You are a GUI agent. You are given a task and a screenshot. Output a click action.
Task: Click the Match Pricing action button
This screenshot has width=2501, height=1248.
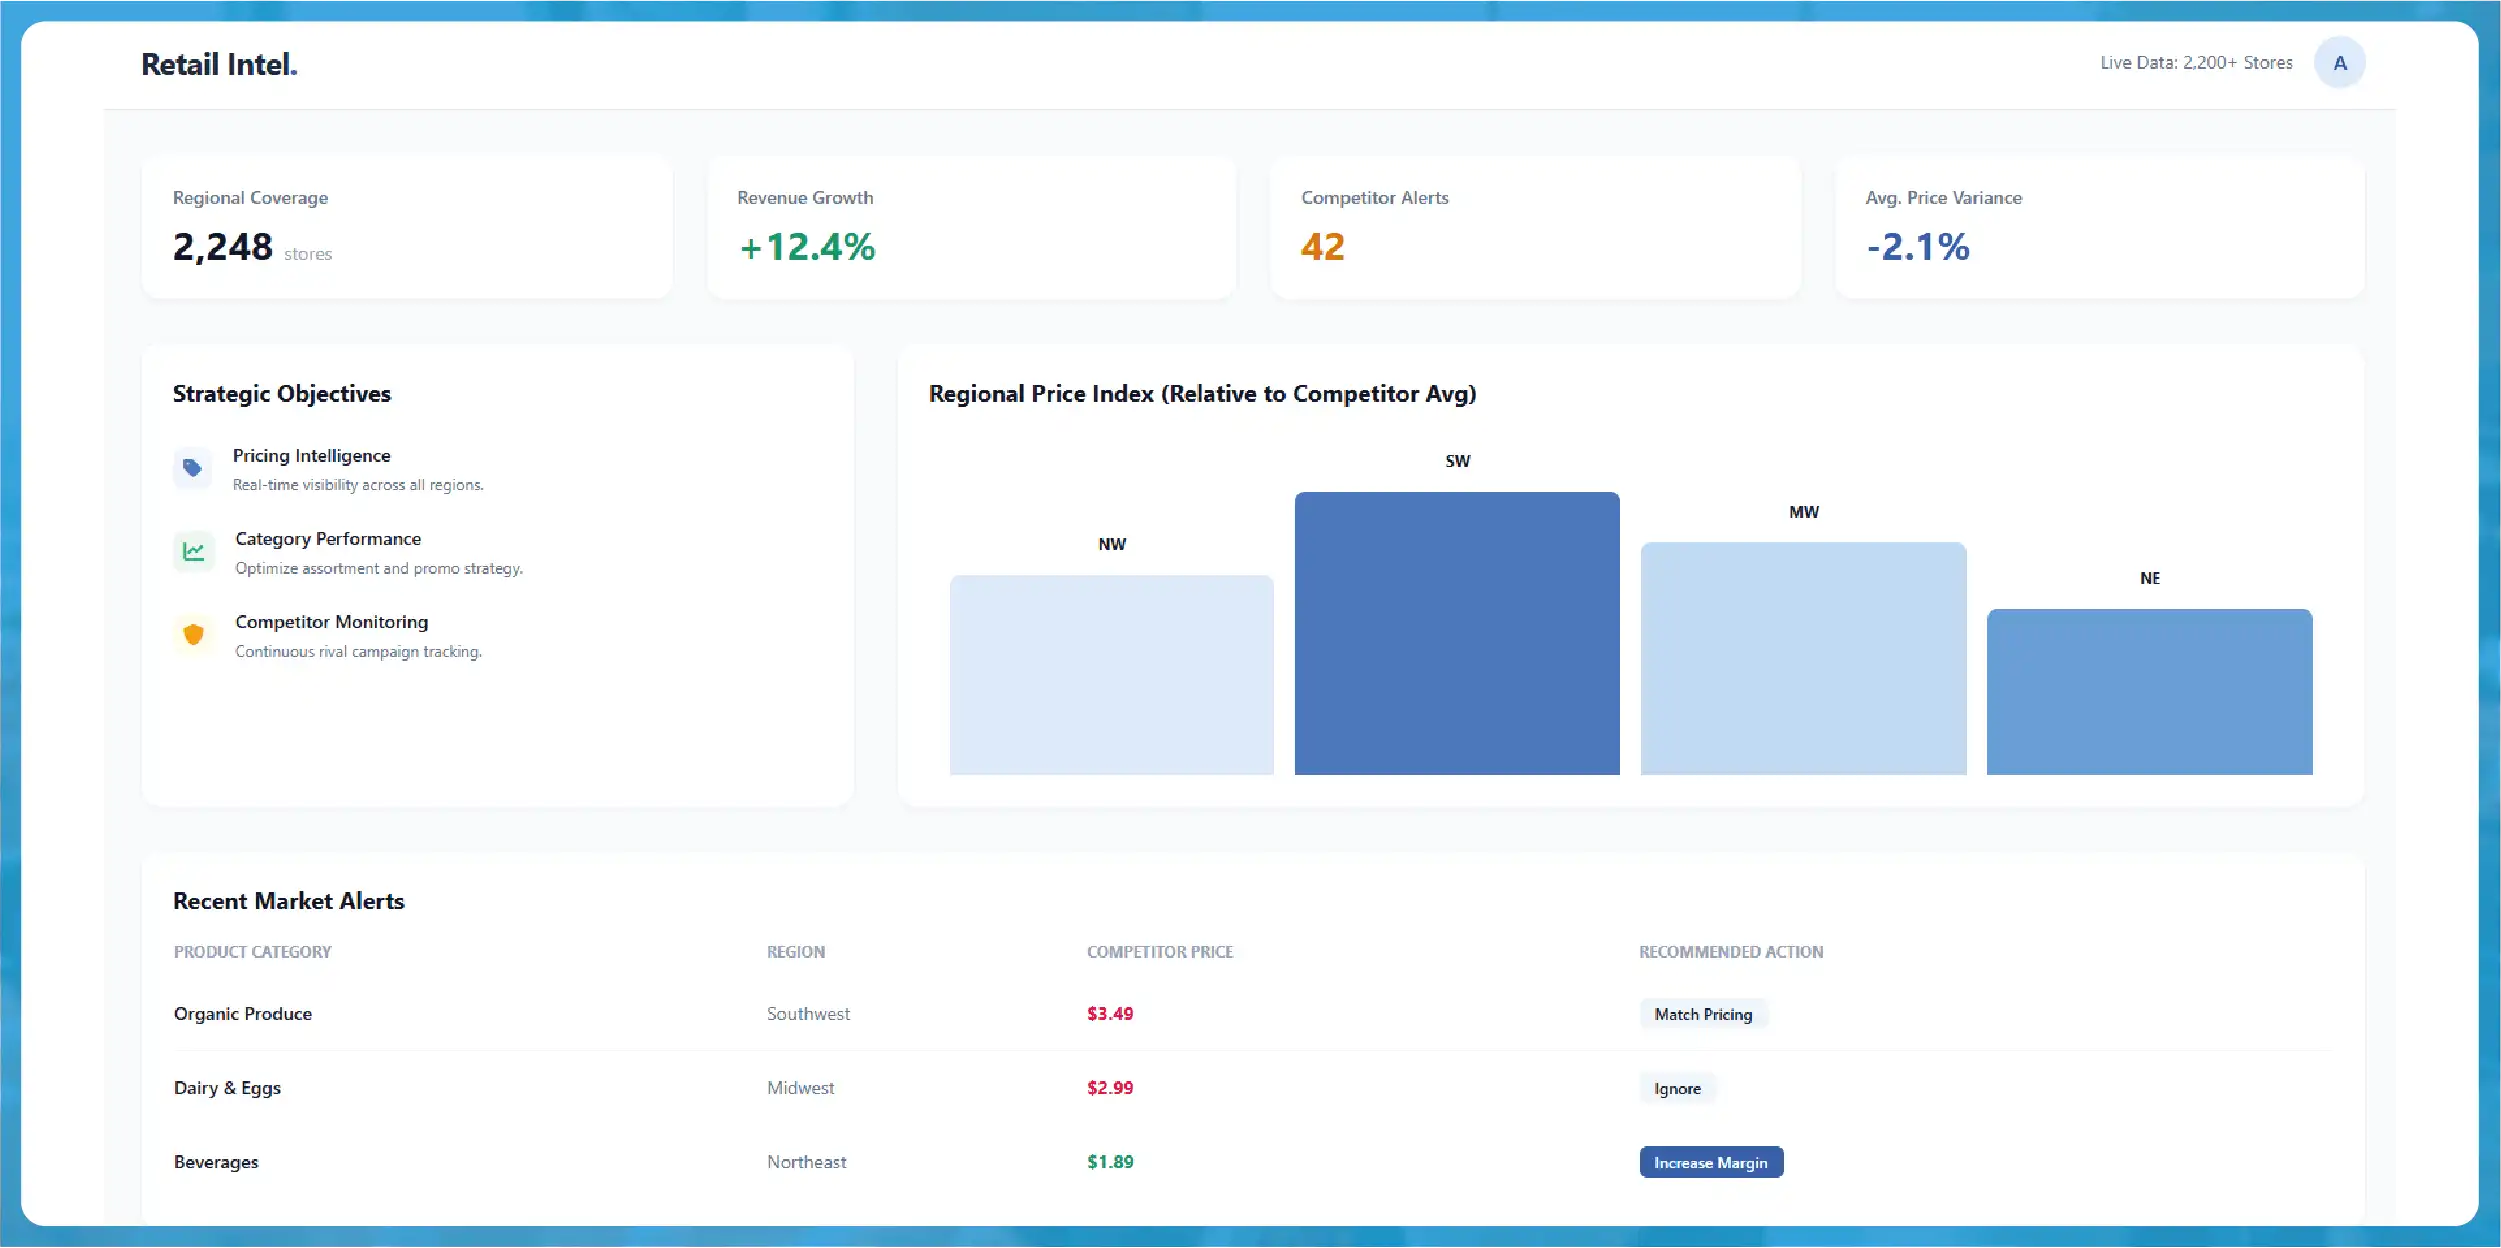click(x=1703, y=1014)
